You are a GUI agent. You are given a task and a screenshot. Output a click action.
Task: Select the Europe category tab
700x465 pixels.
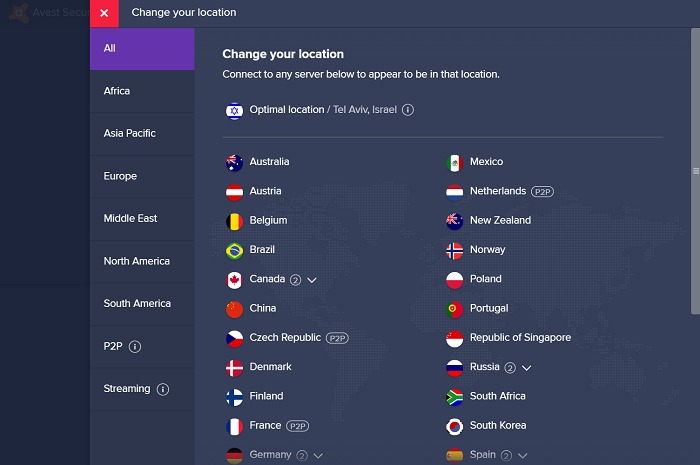[120, 176]
